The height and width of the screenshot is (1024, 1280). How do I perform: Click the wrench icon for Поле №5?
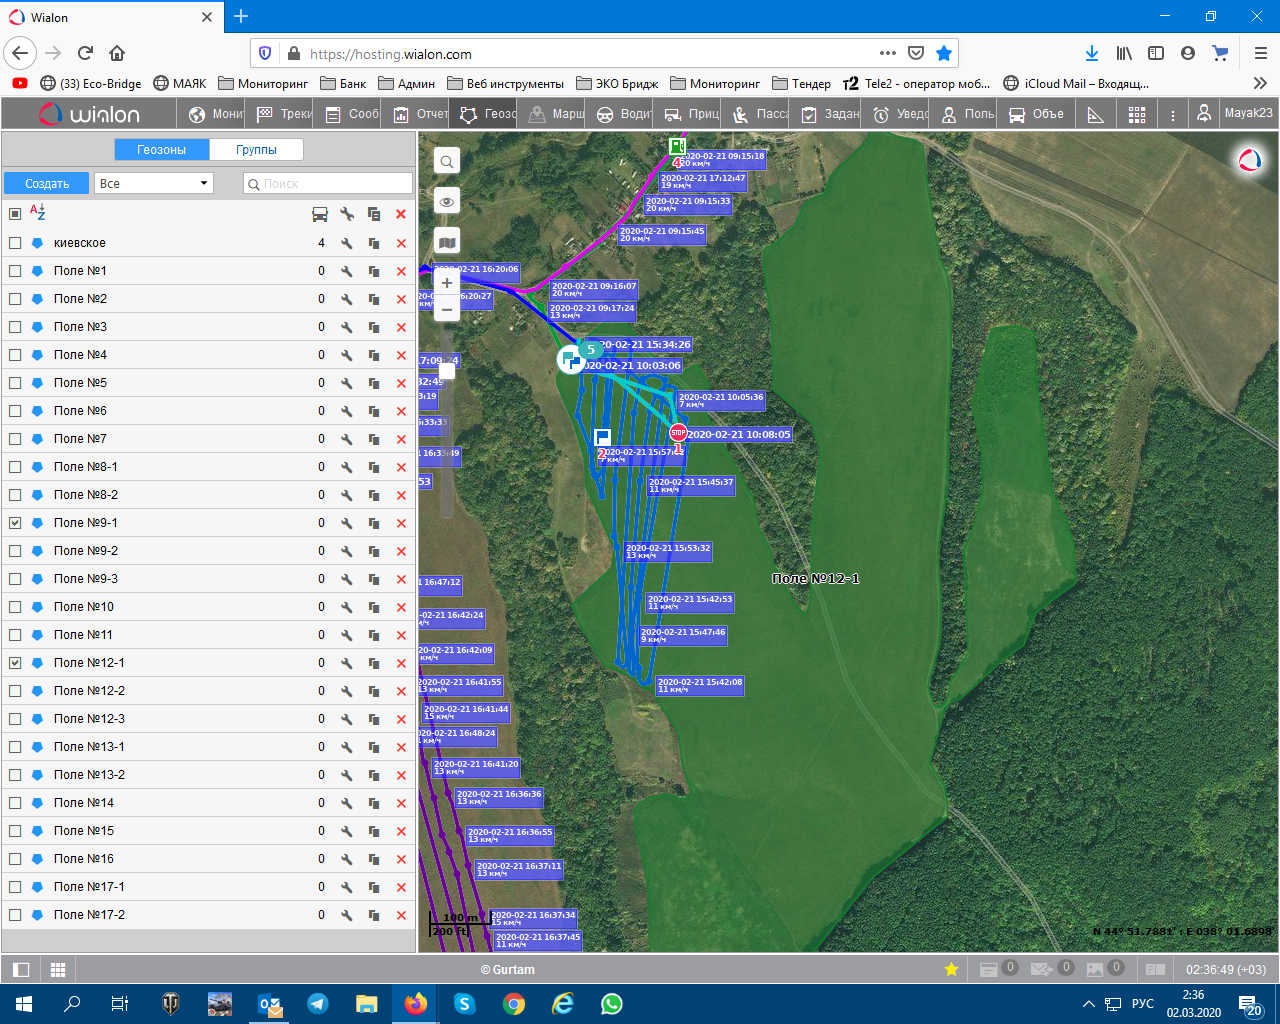pyautogui.click(x=347, y=383)
